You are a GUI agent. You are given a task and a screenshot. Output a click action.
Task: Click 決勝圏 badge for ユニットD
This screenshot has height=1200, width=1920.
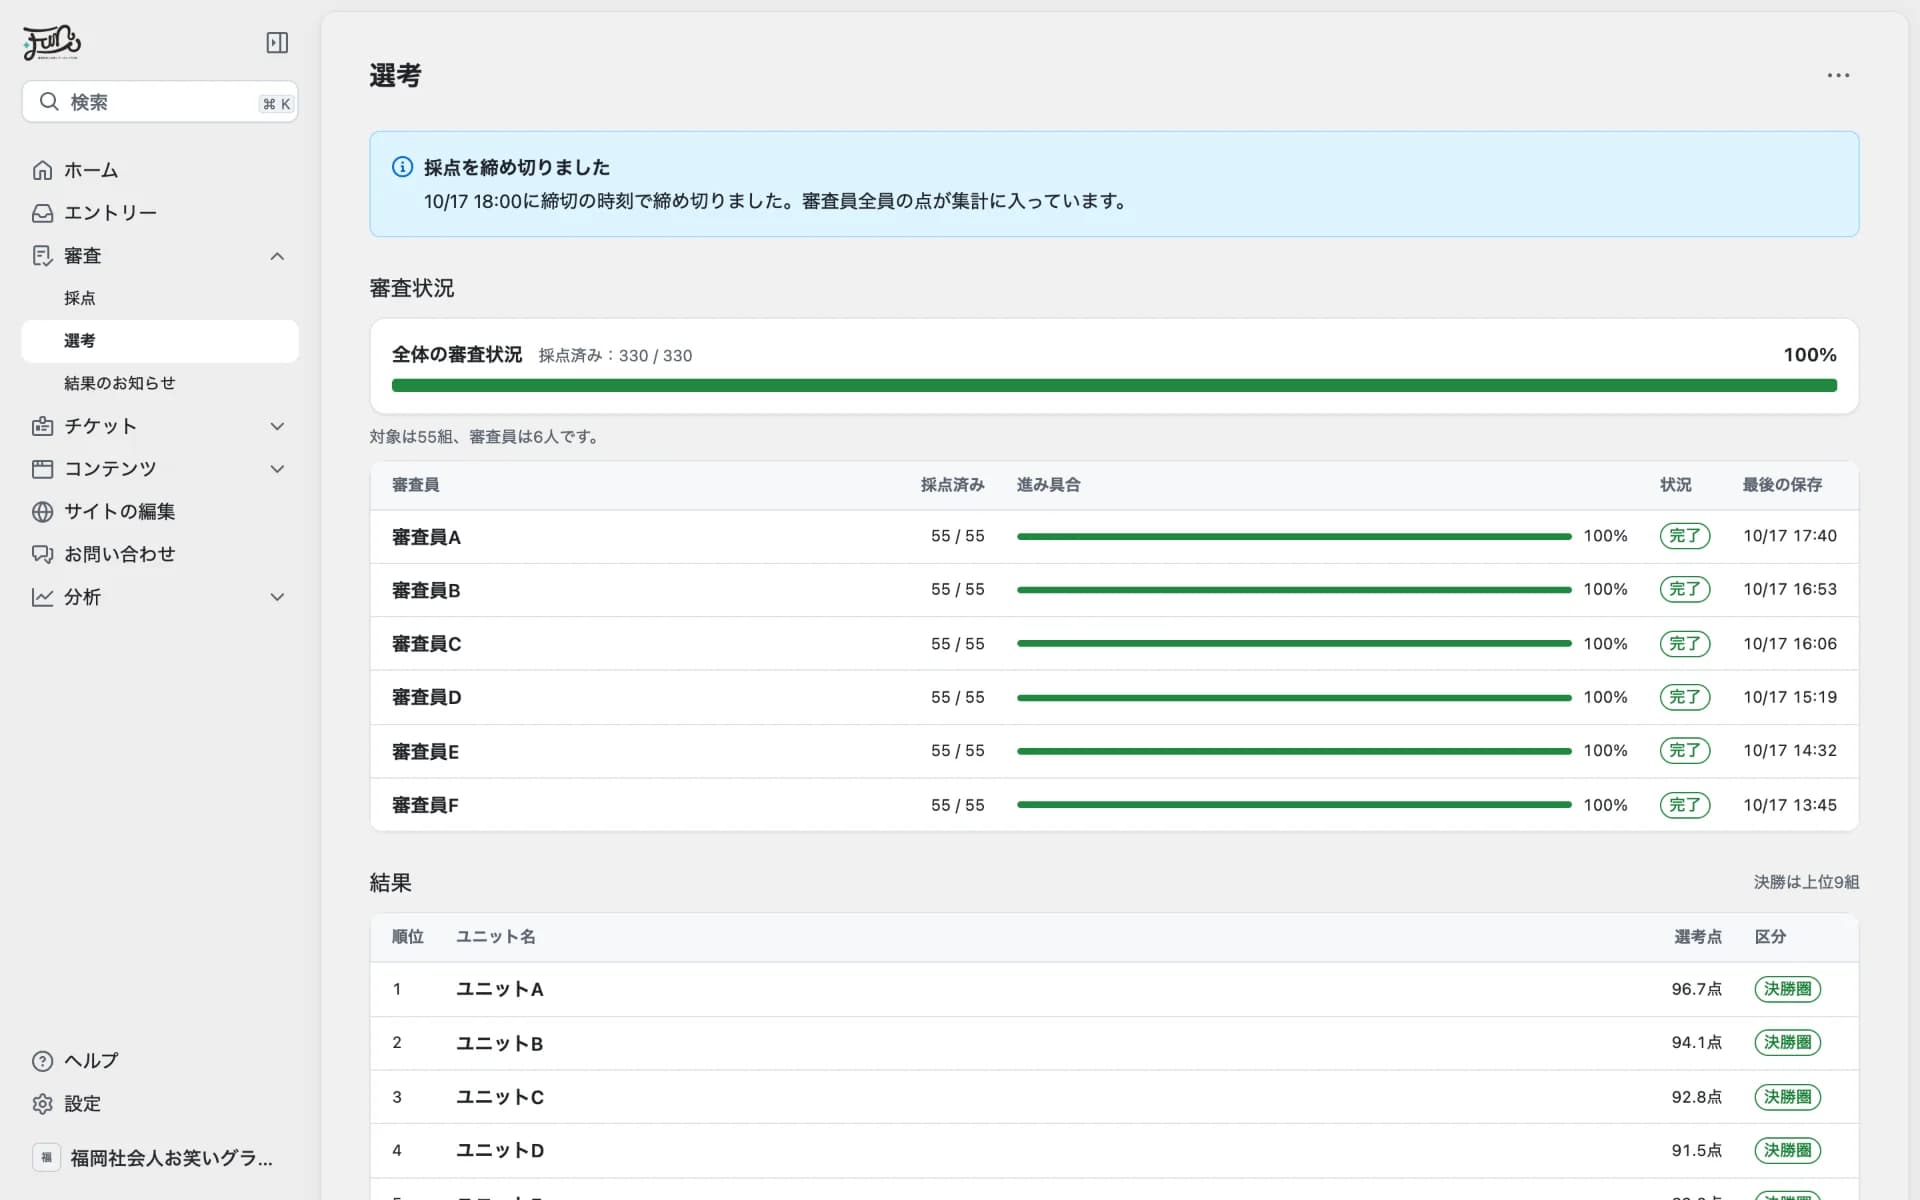[1788, 1150]
